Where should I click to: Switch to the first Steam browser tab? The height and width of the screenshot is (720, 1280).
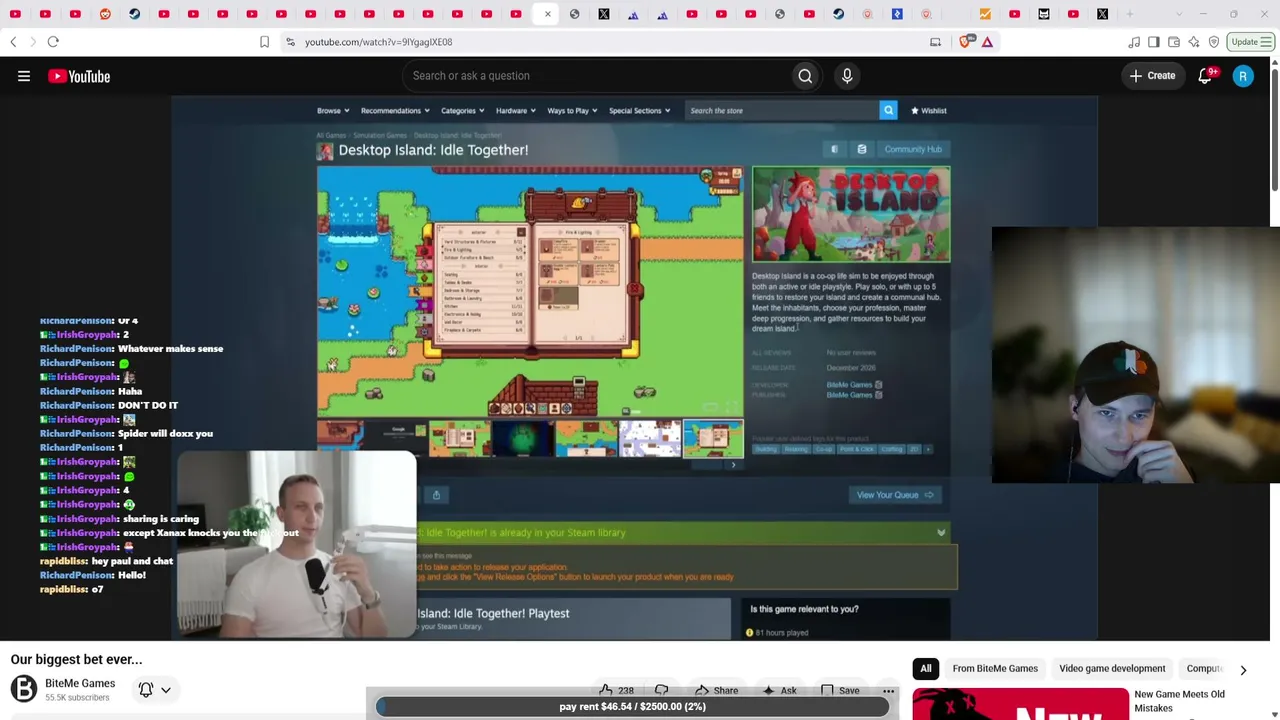[x=134, y=14]
